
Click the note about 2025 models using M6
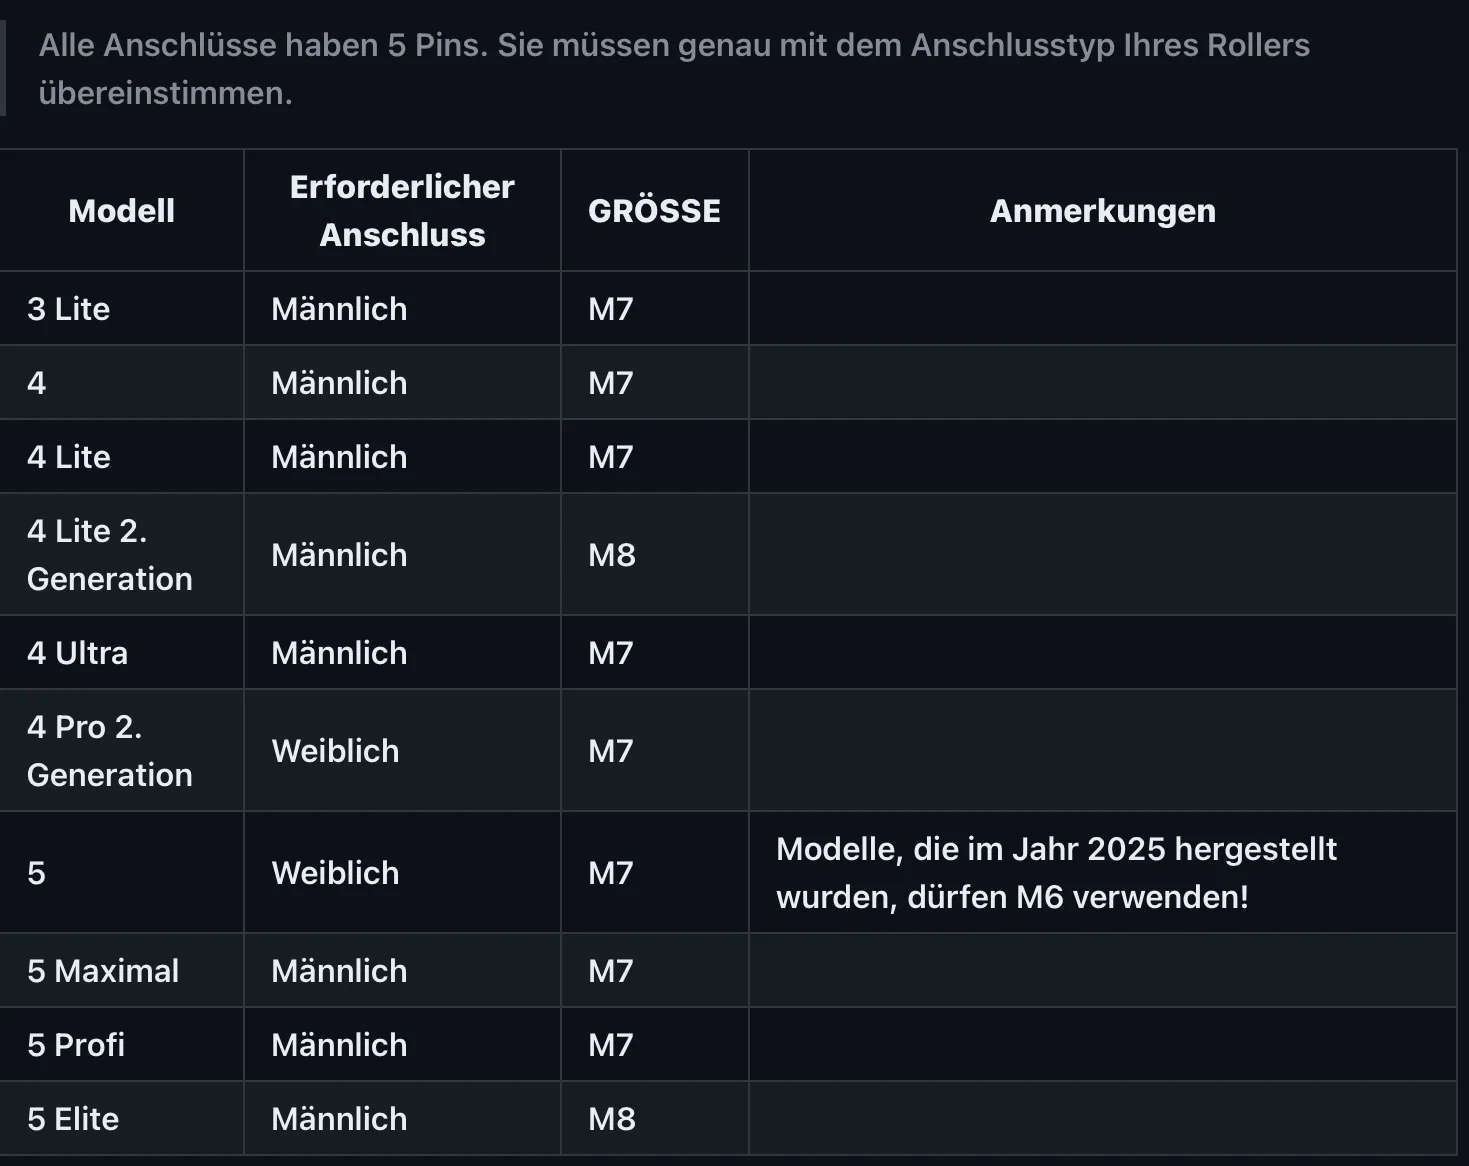pos(1056,873)
